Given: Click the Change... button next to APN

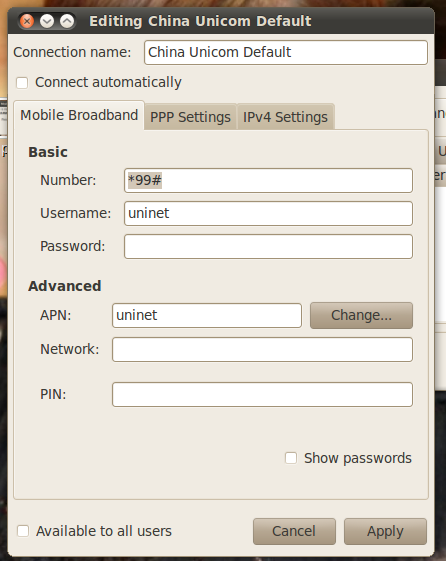Looking at the screenshot, I should (361, 316).
